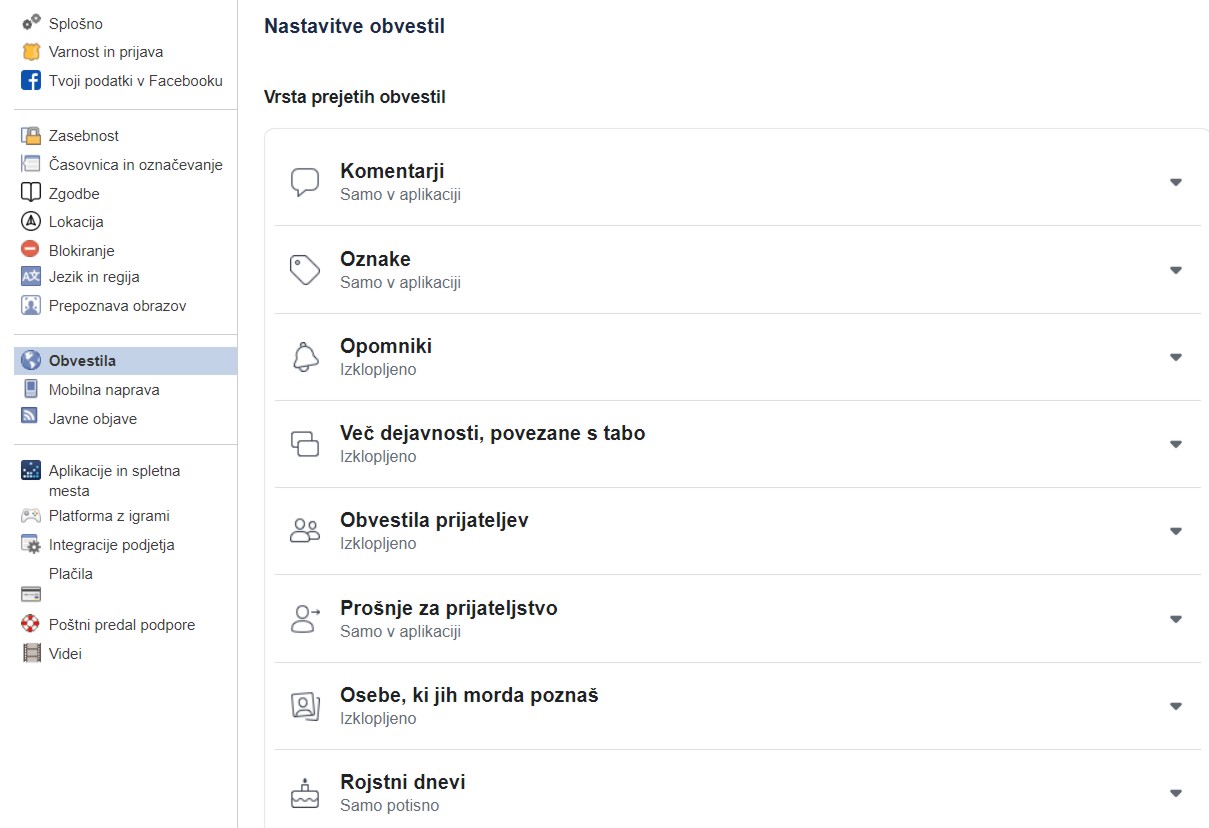
Task: Click the tag icon beside Oznake
Action: [x=305, y=269]
